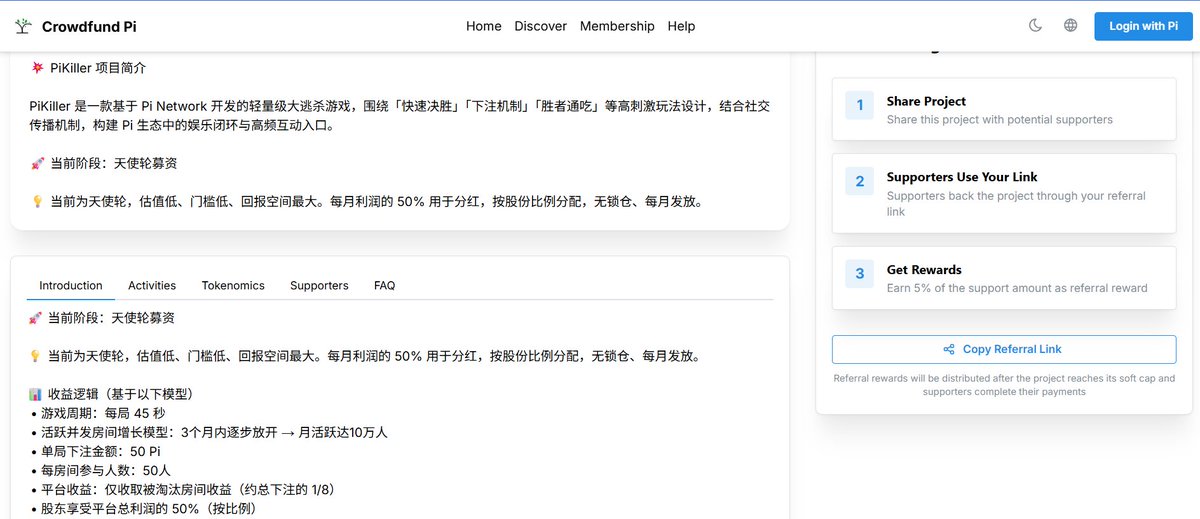Click the burst emoji beside PiKiller 项目简介
1200x519 pixels.
[x=37, y=68]
